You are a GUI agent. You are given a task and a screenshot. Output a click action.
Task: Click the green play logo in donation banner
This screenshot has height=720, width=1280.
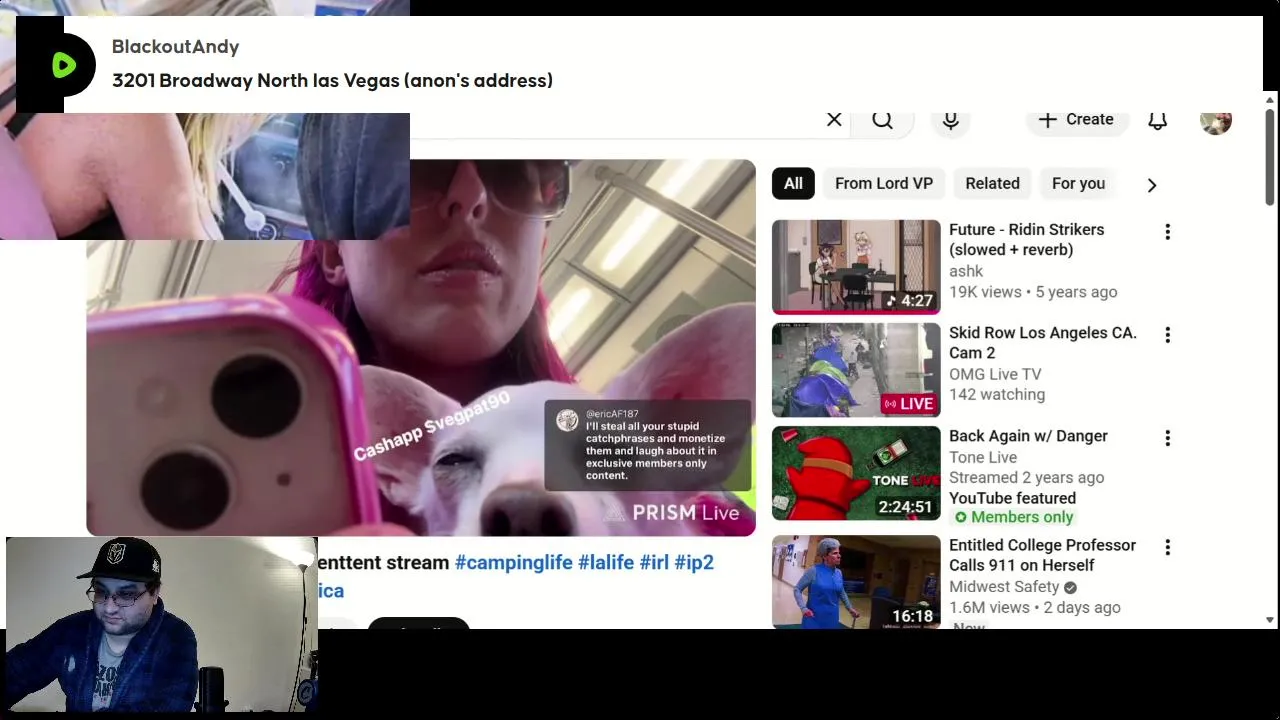point(64,66)
